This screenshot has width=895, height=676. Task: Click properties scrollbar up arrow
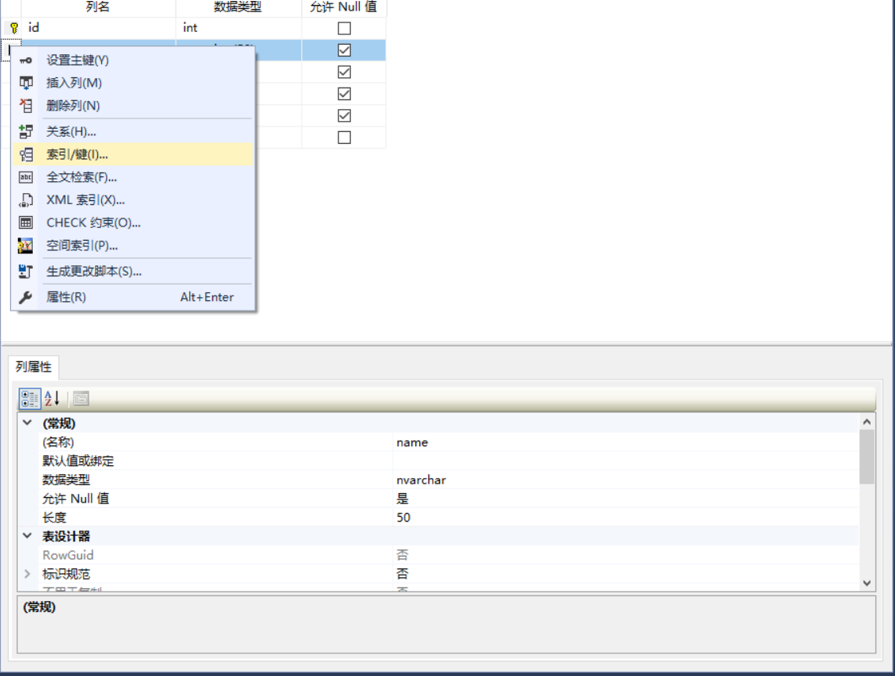[866, 422]
